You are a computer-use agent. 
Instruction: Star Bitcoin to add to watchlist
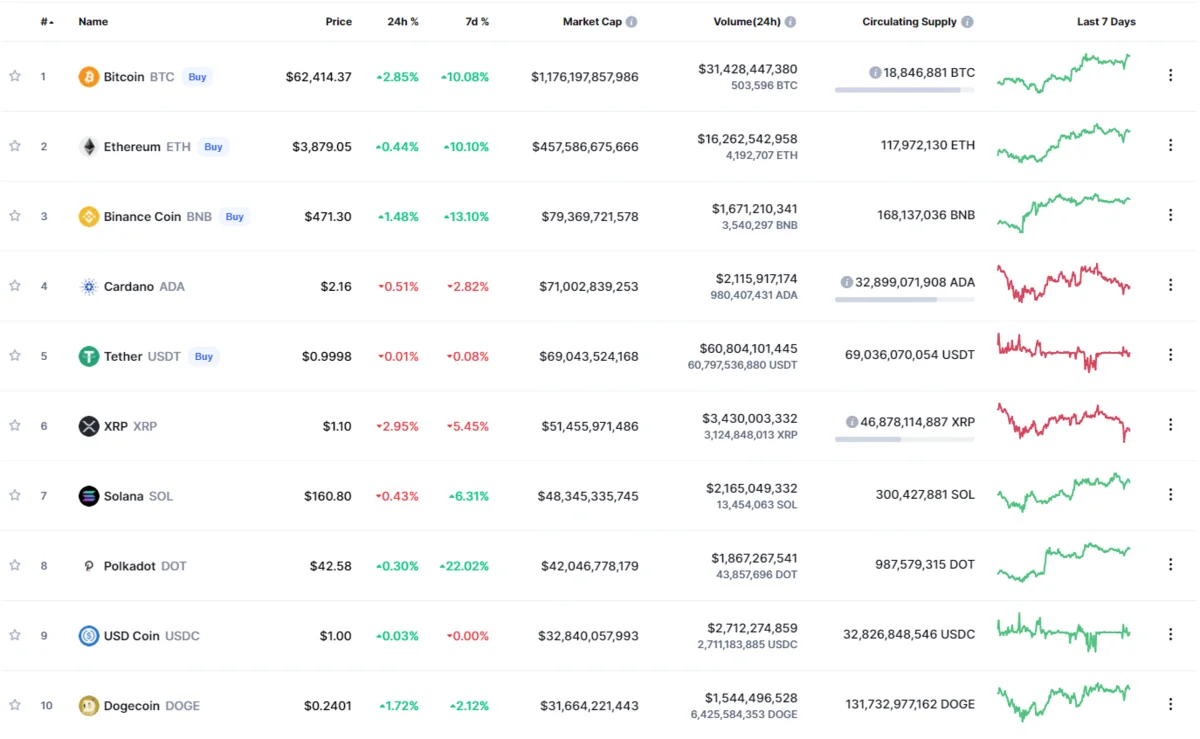tap(15, 76)
